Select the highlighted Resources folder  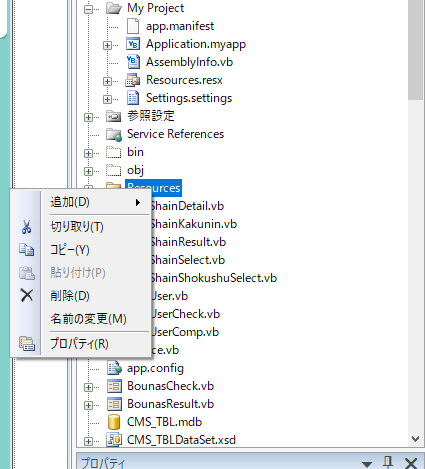coord(153,188)
